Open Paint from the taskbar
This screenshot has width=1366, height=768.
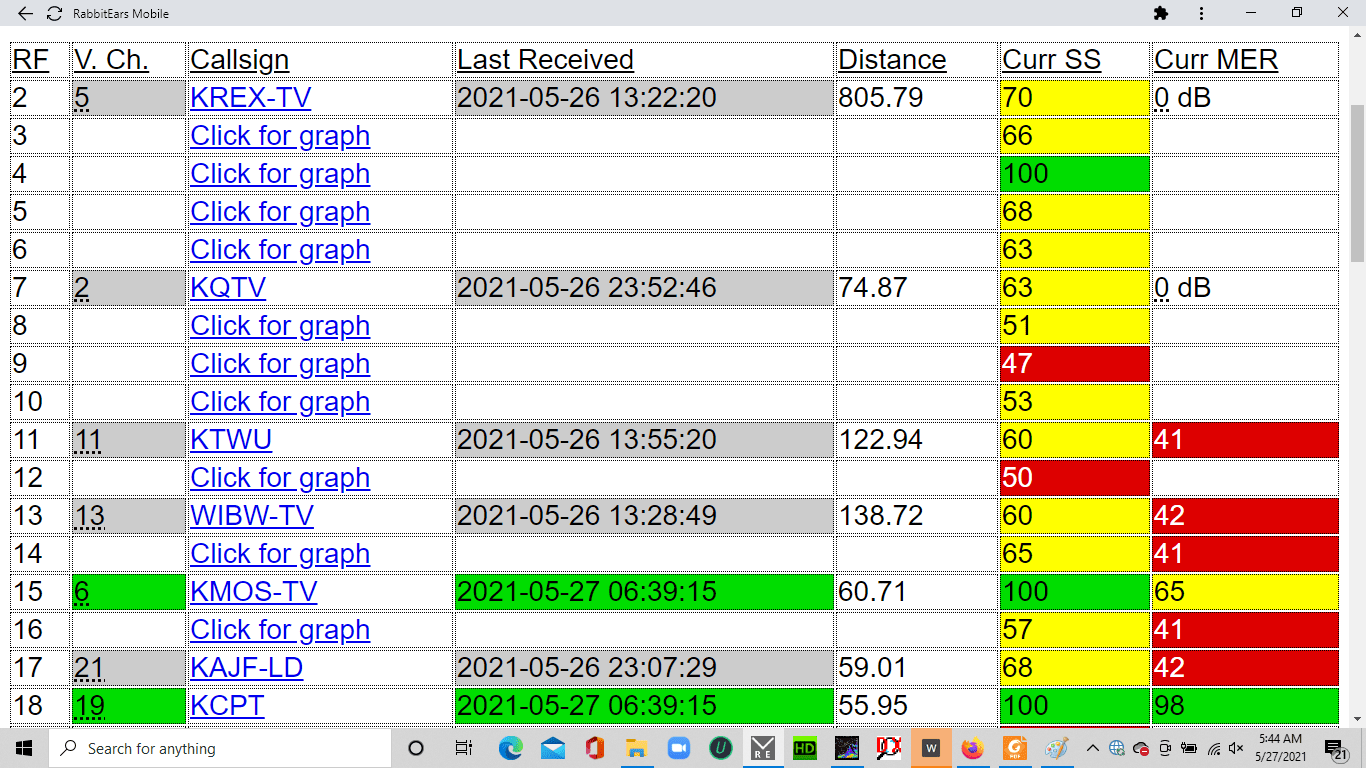coord(1057,748)
